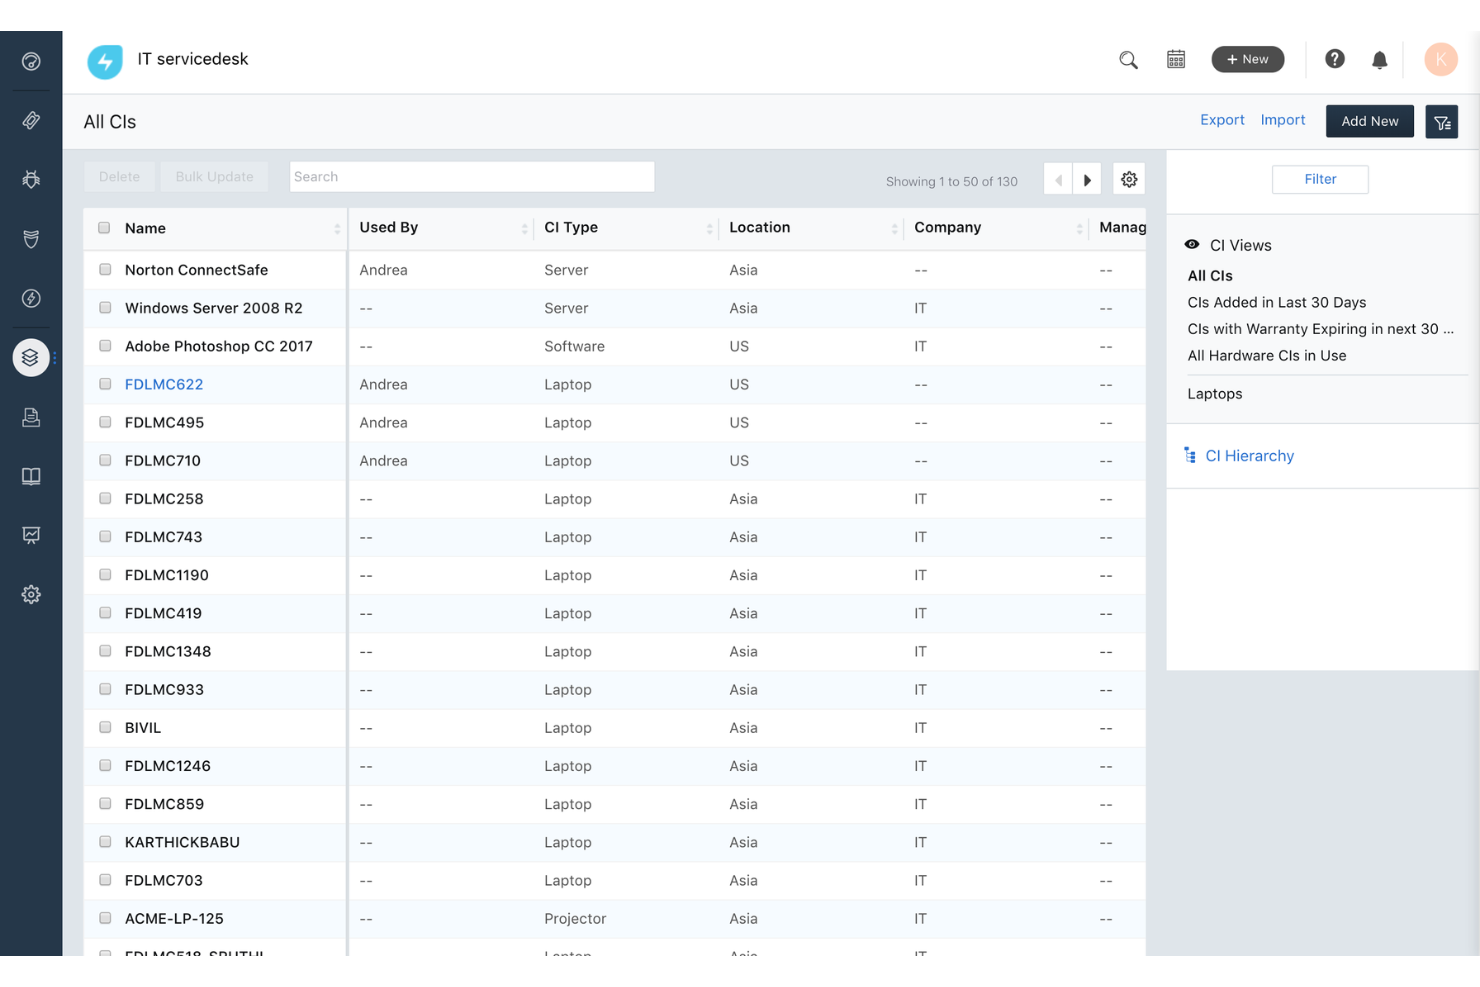The height and width of the screenshot is (987, 1480).
Task: Sort the CI Type column
Action: [x=710, y=228]
